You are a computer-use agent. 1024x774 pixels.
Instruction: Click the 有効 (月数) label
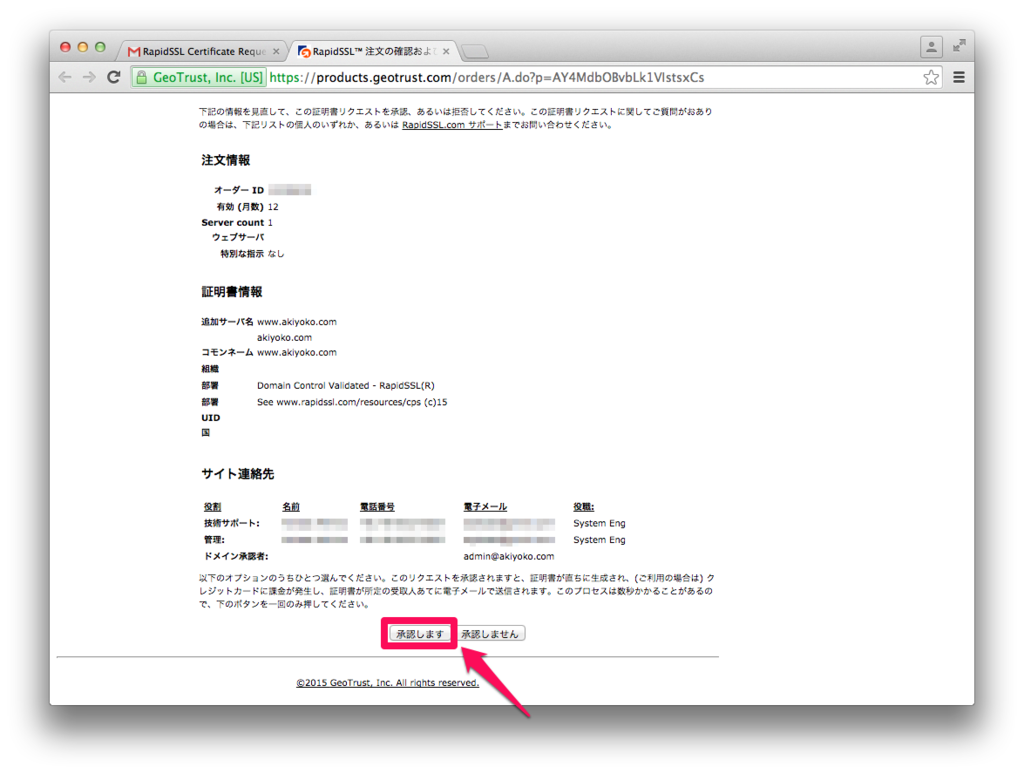coord(240,206)
